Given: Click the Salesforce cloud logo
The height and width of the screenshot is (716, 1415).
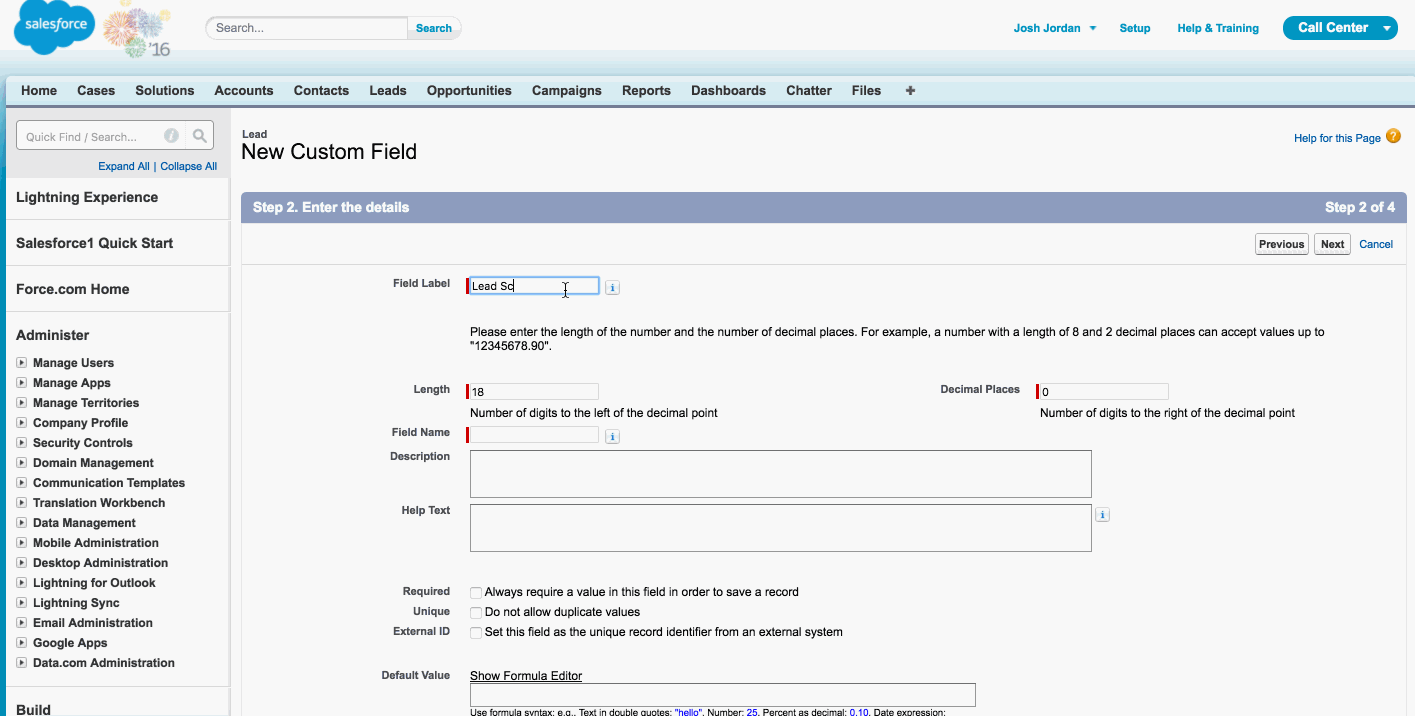Looking at the screenshot, I should pos(53,29).
